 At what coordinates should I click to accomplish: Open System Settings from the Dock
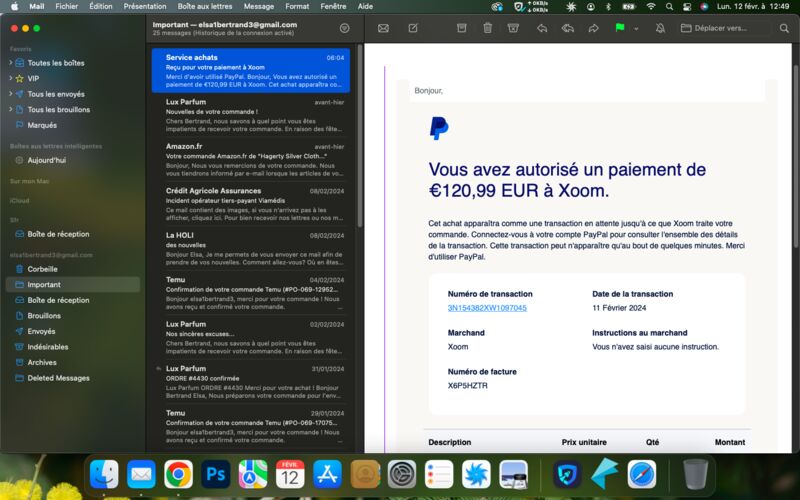402,474
